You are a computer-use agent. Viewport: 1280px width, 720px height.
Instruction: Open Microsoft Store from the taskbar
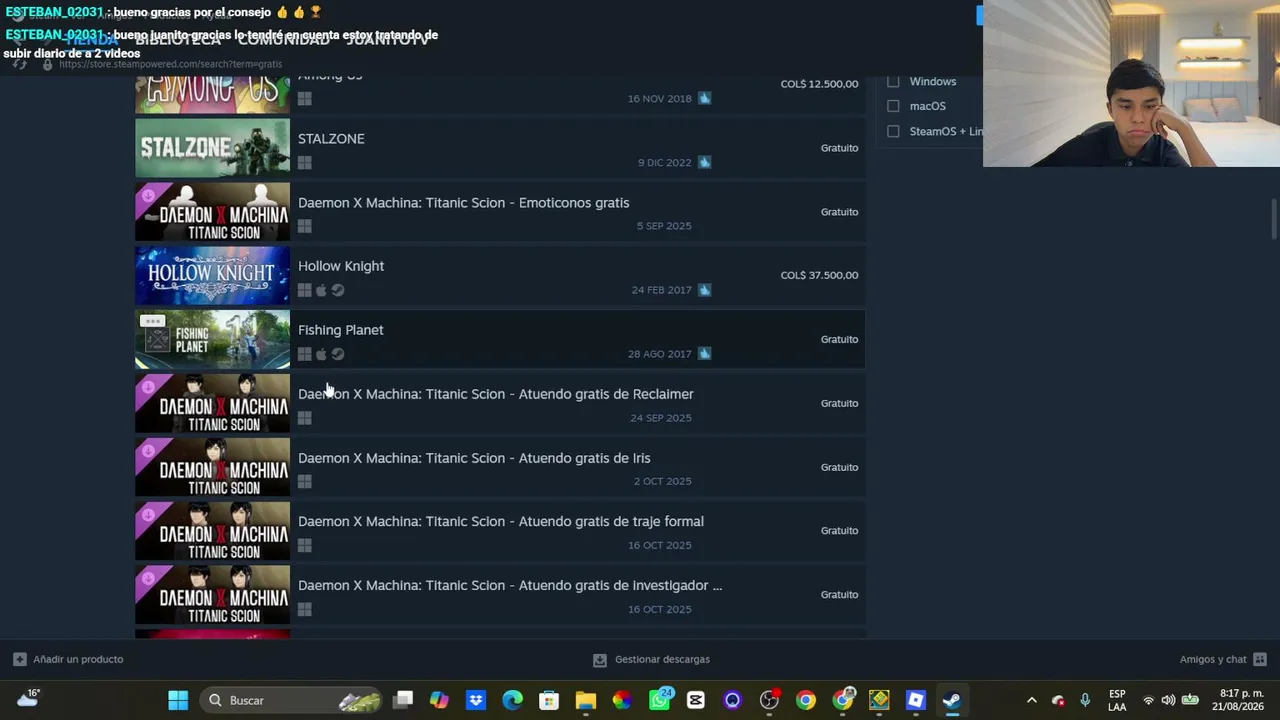tap(549, 700)
